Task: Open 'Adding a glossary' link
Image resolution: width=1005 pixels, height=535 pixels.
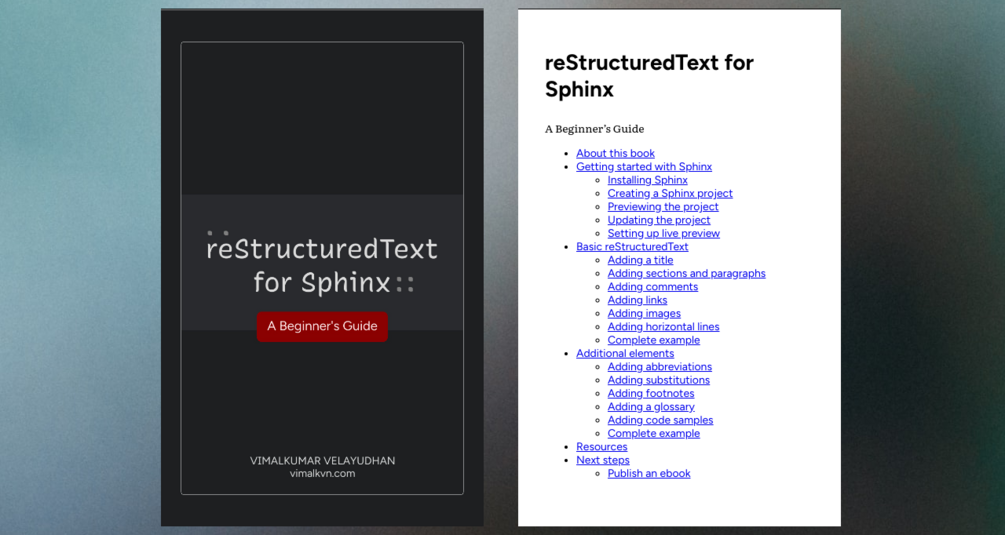Action: (651, 407)
